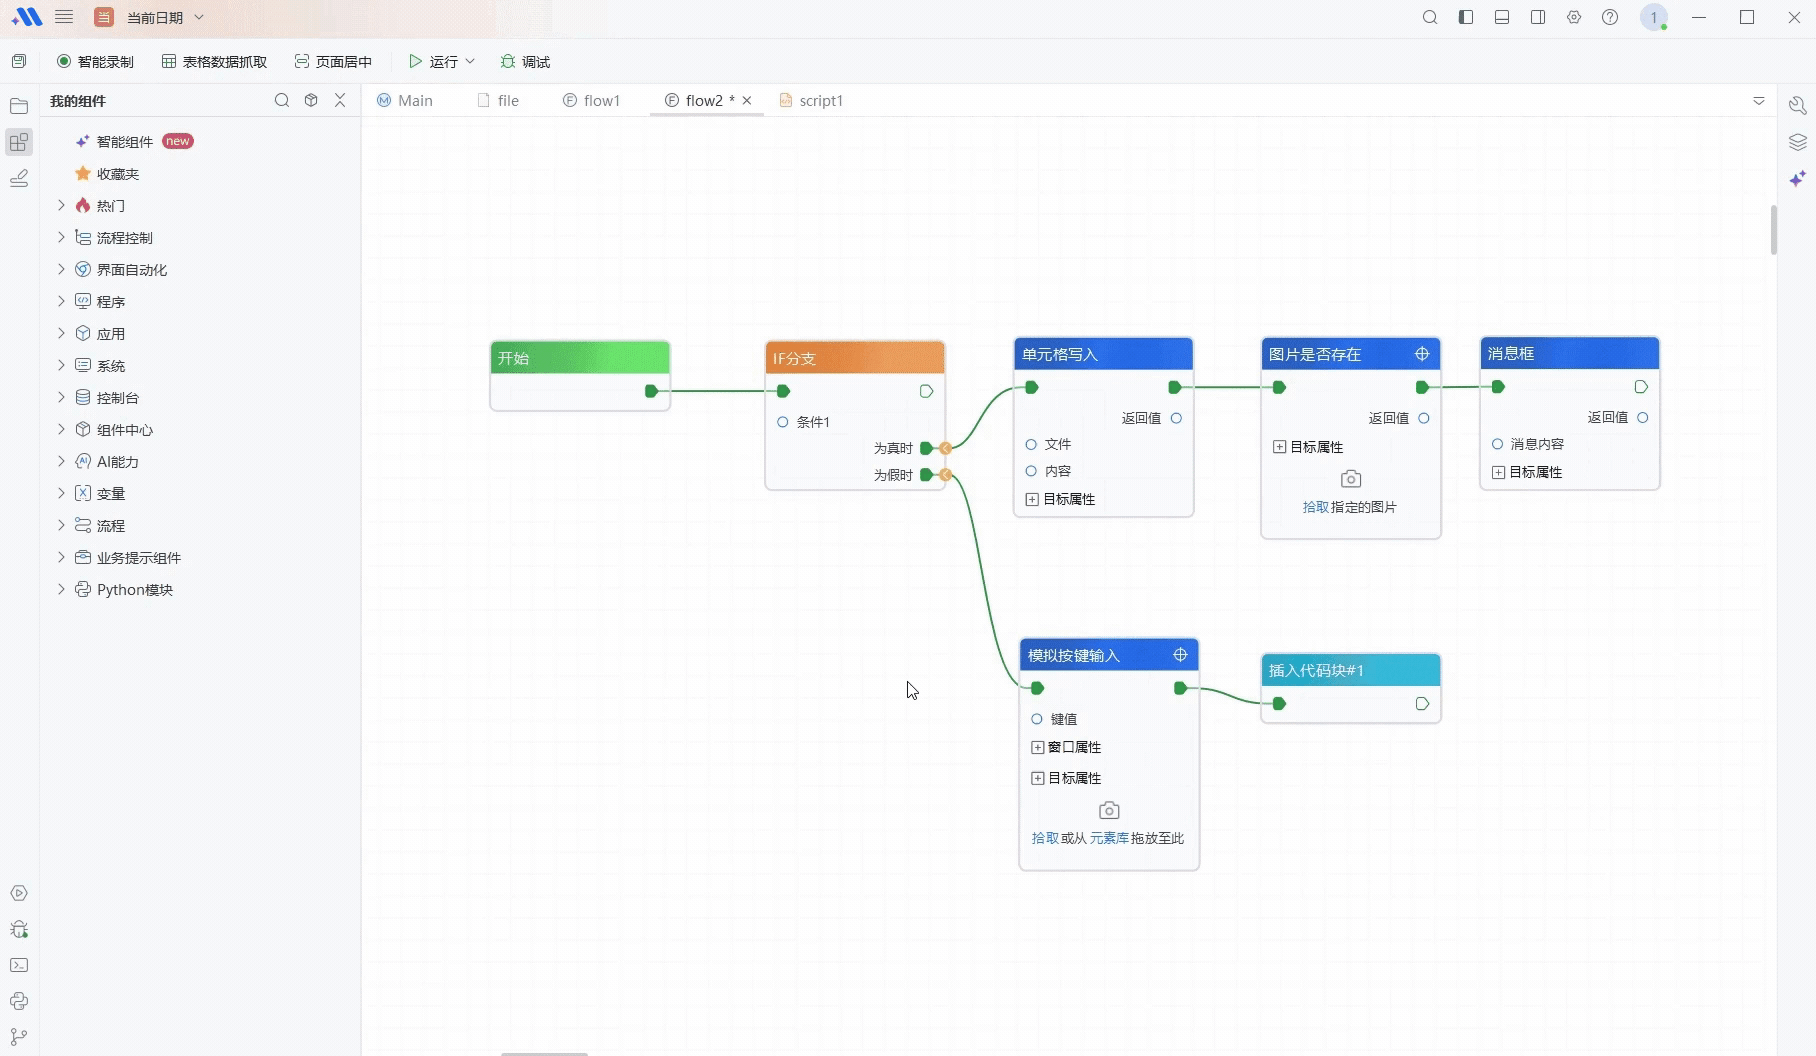Viewport: 1816px width, 1056px height.
Task: Click target icon on 图片是否存在 node
Action: click(x=1422, y=354)
